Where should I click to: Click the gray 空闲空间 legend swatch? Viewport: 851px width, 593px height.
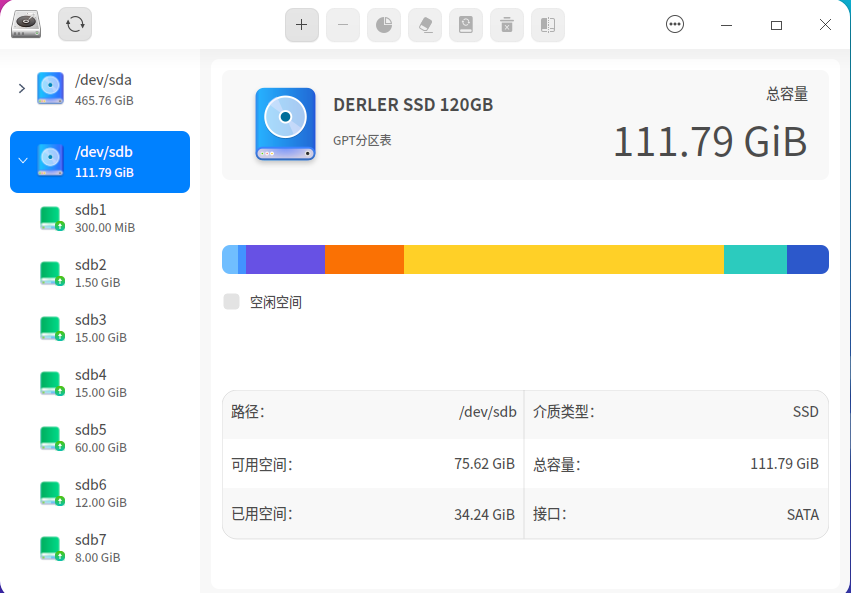[x=232, y=302]
